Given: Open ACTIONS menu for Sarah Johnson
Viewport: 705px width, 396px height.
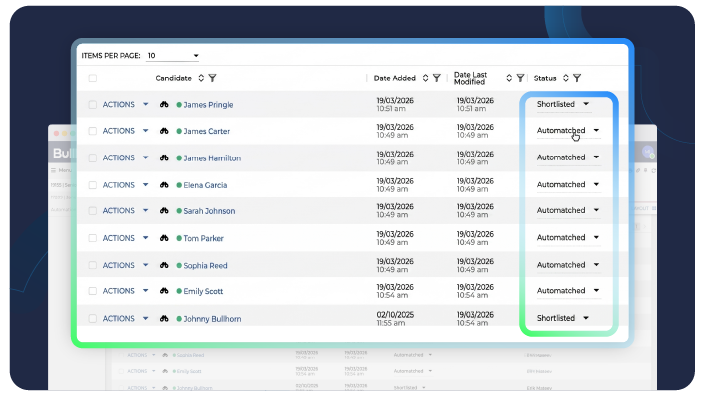Looking at the screenshot, I should [x=125, y=210].
